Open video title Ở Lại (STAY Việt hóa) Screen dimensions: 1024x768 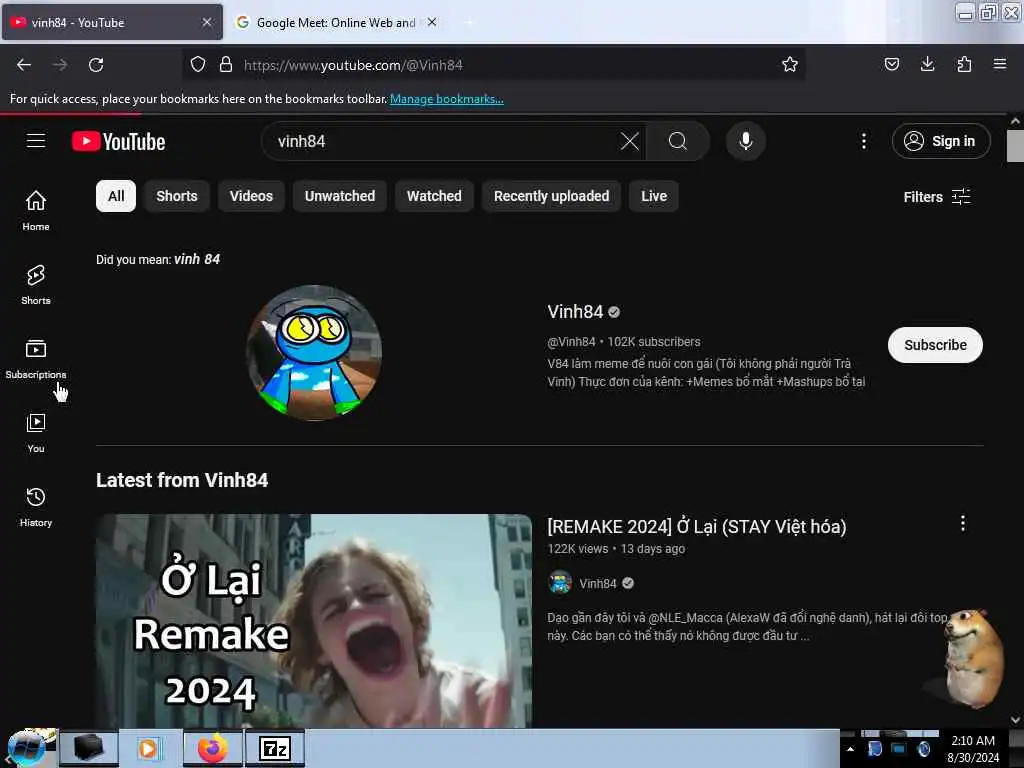697,526
